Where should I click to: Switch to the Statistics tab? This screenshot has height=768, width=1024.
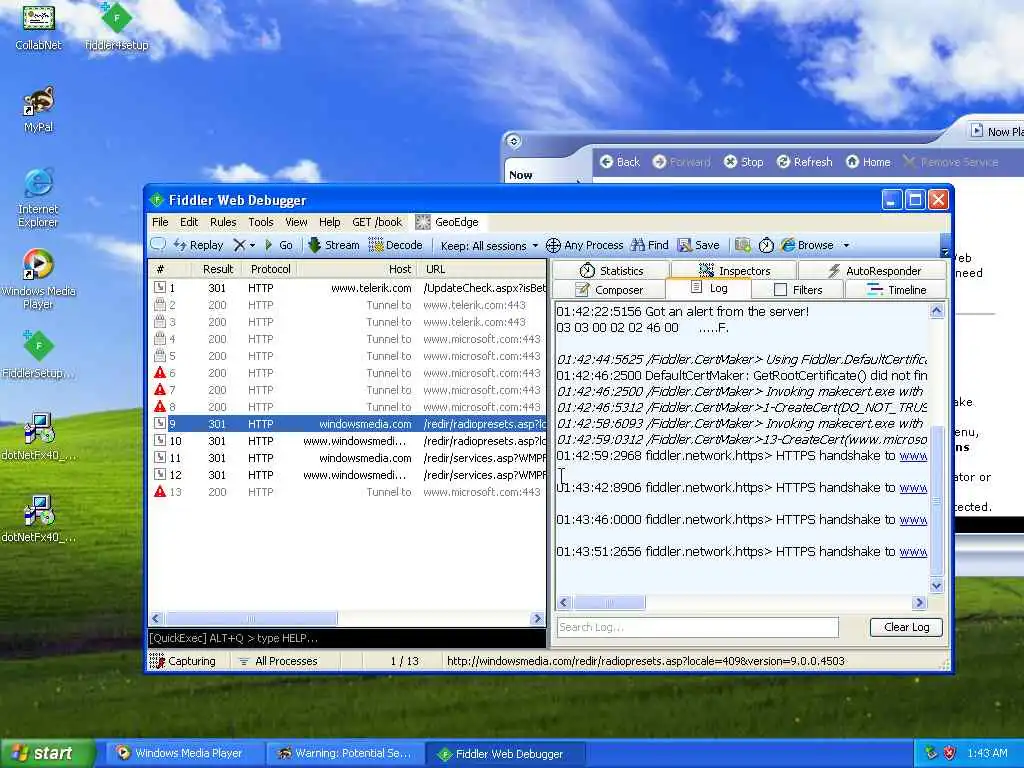click(x=611, y=270)
